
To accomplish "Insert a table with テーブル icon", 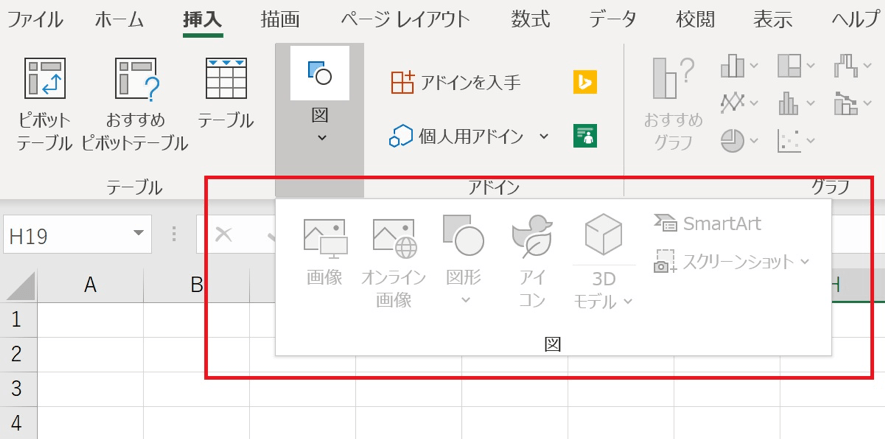I will (x=225, y=80).
